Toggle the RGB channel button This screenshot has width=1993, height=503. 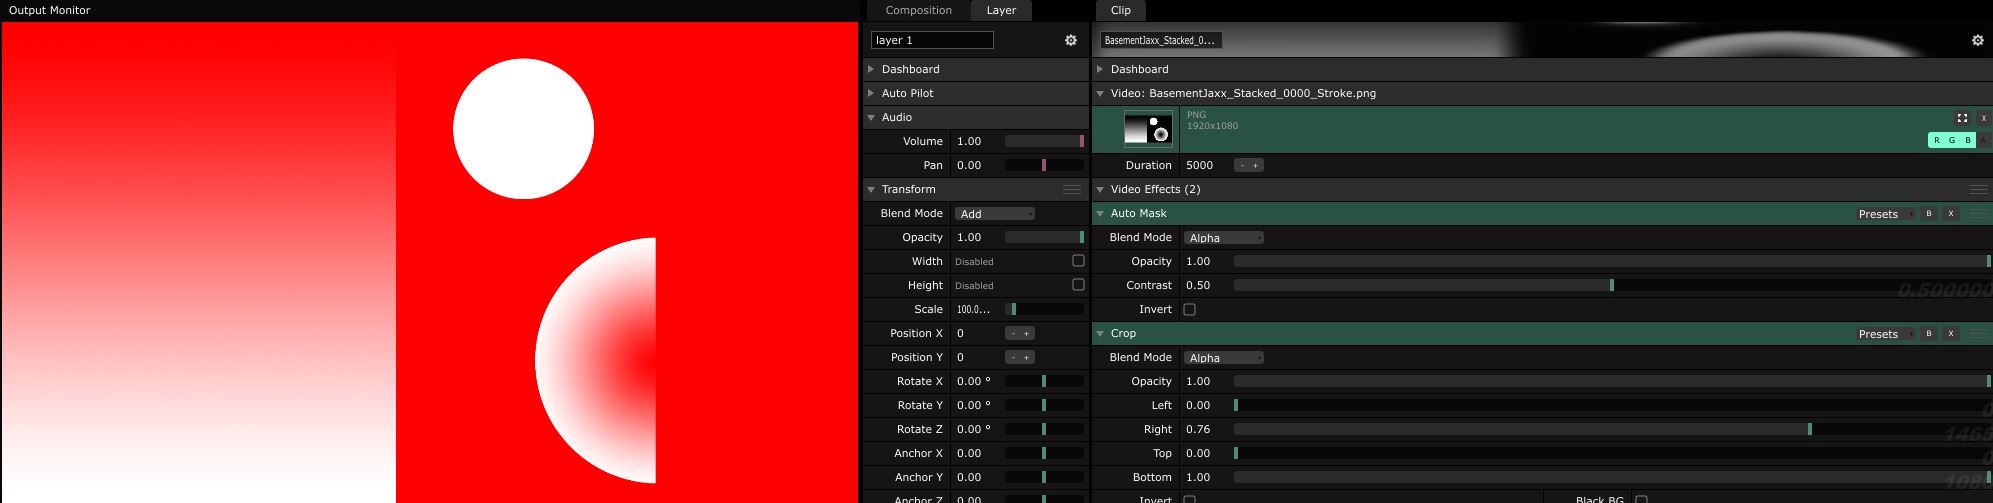click(x=1951, y=140)
